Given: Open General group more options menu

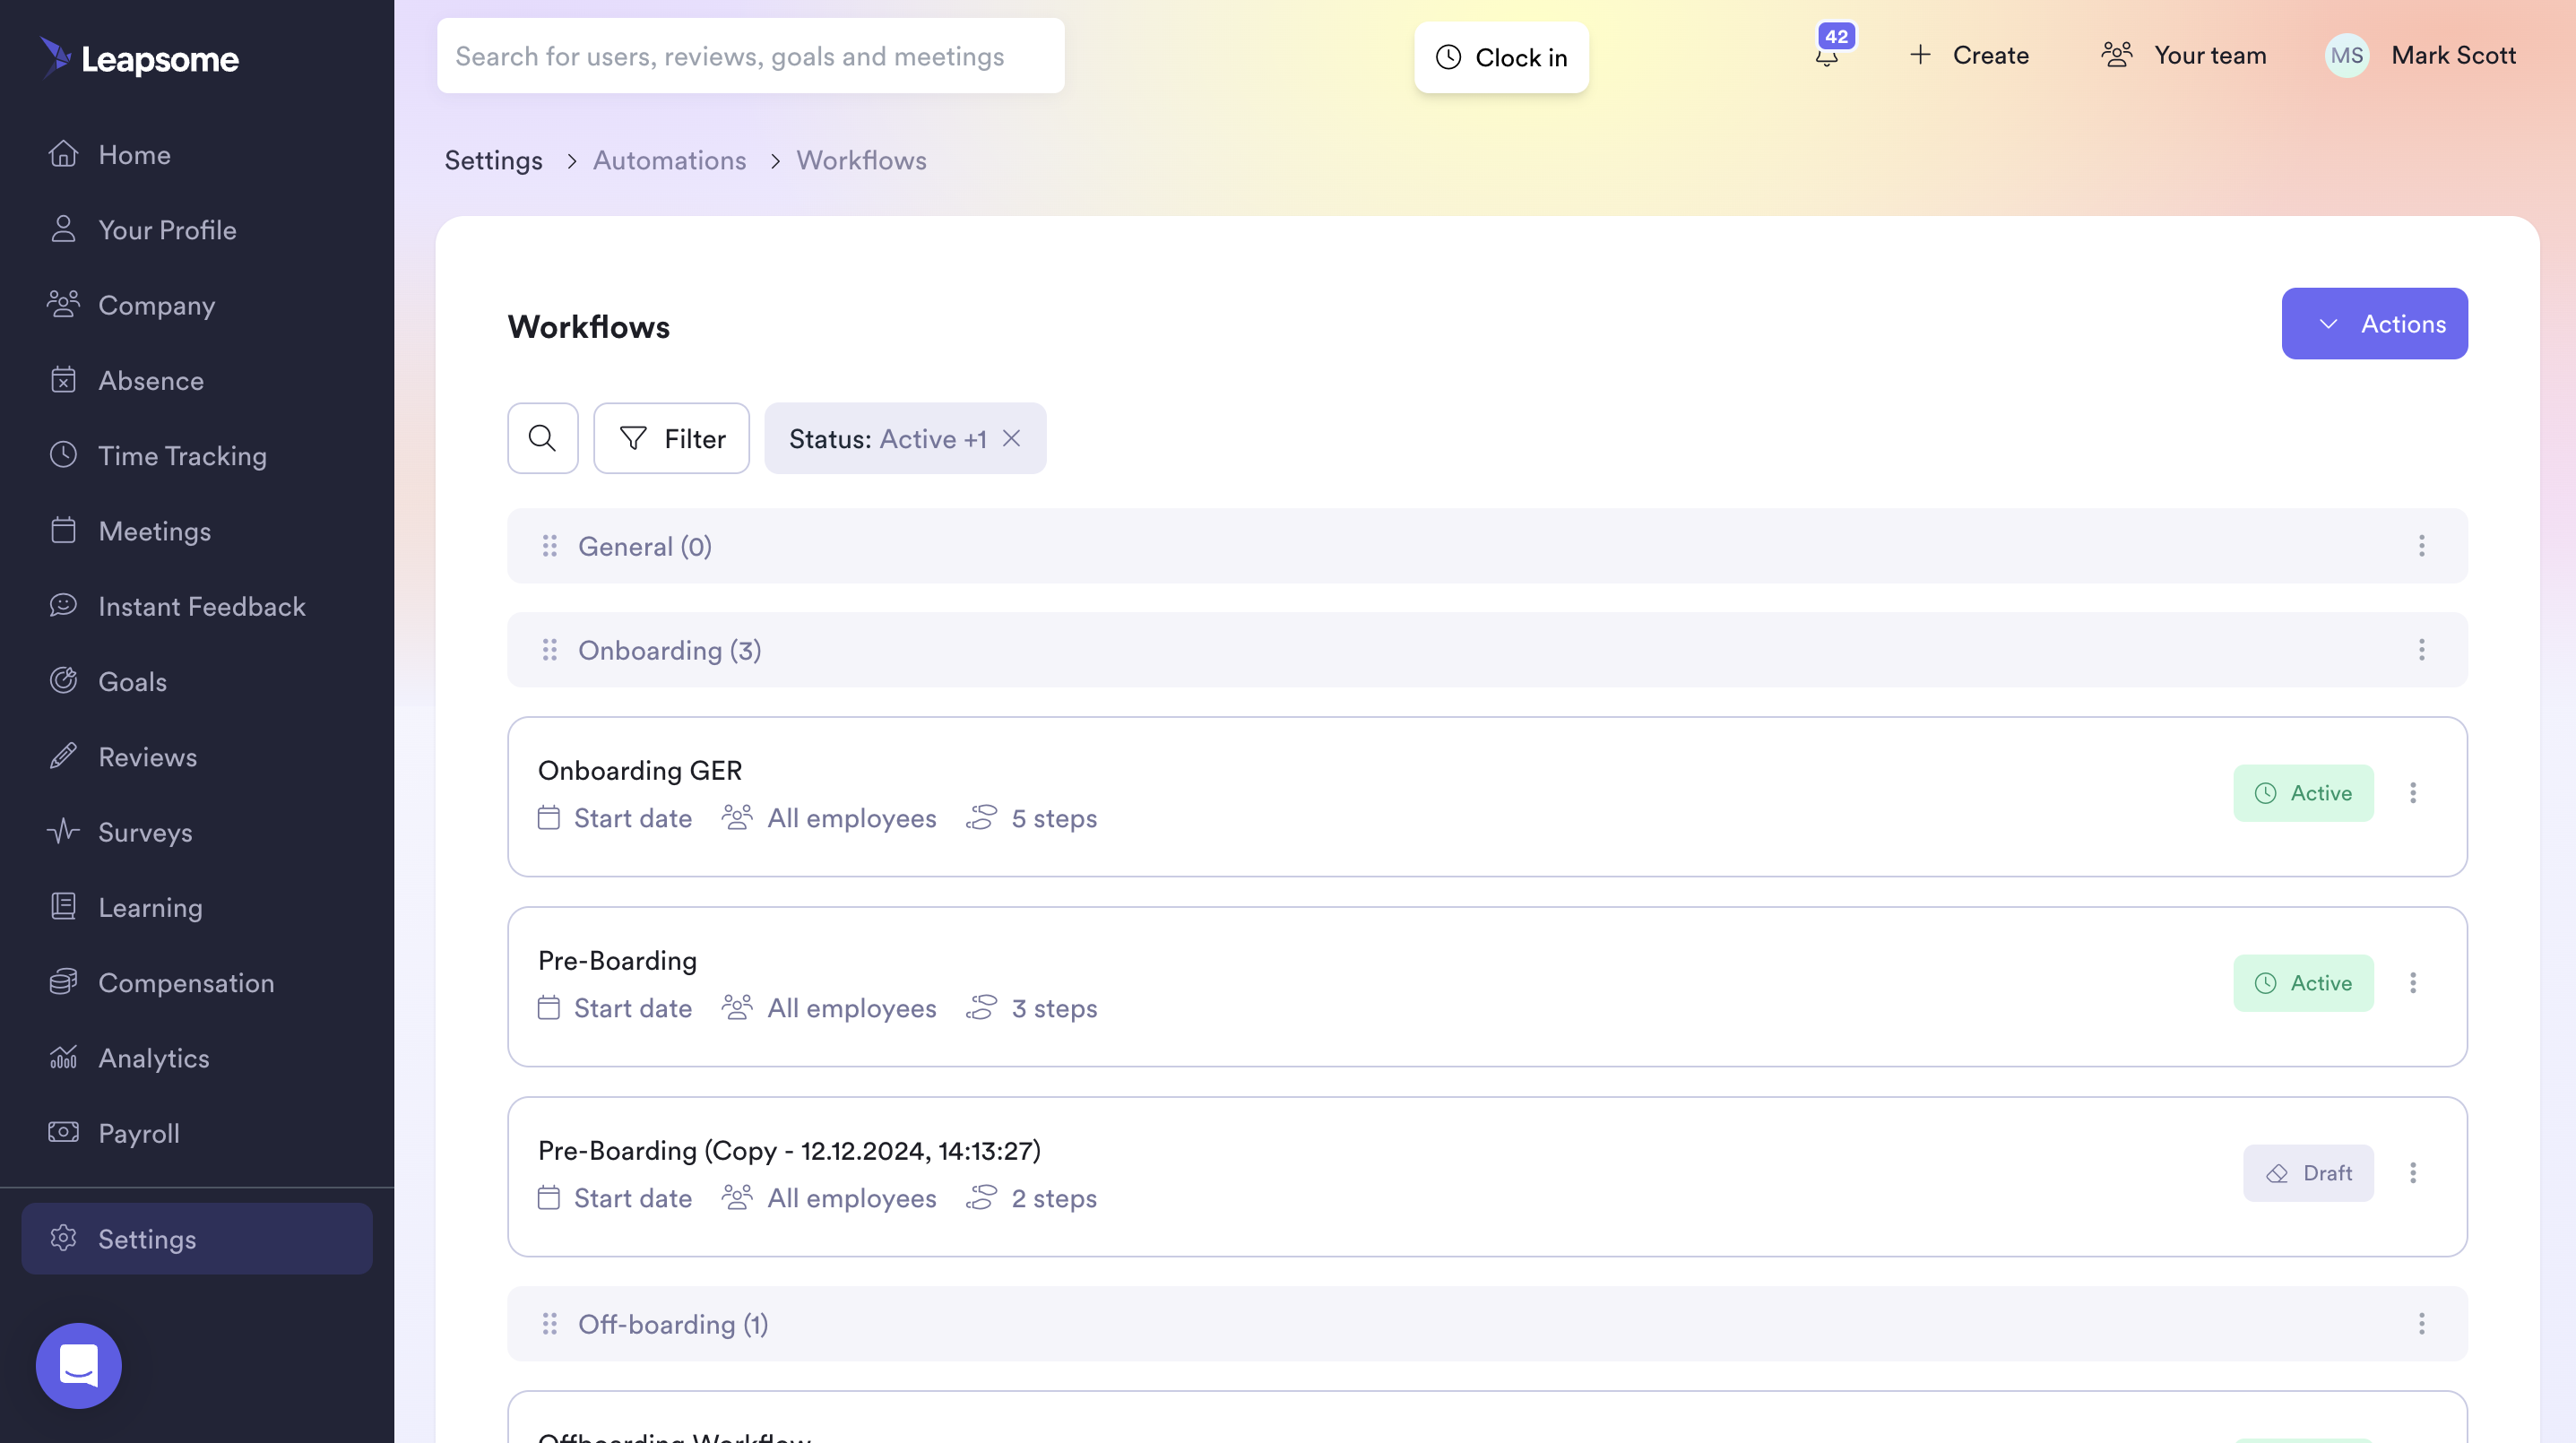Looking at the screenshot, I should coord(2422,546).
